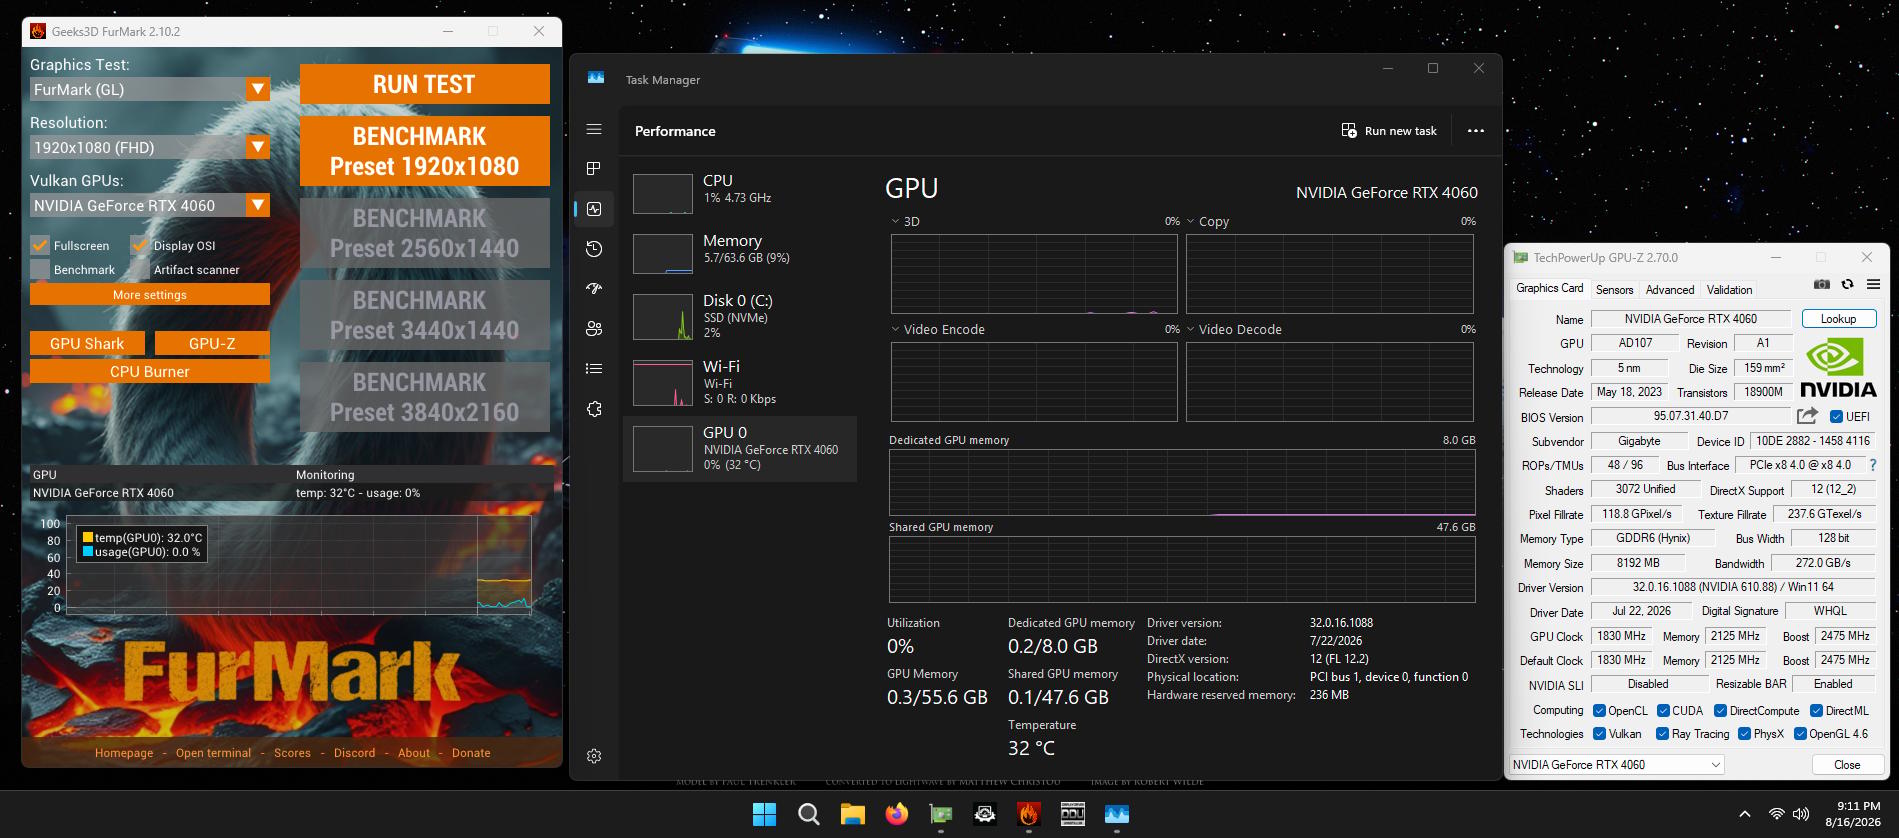Switch to Task Manager taskbar icon
Image resolution: width=1899 pixels, height=838 pixels.
1117,814
